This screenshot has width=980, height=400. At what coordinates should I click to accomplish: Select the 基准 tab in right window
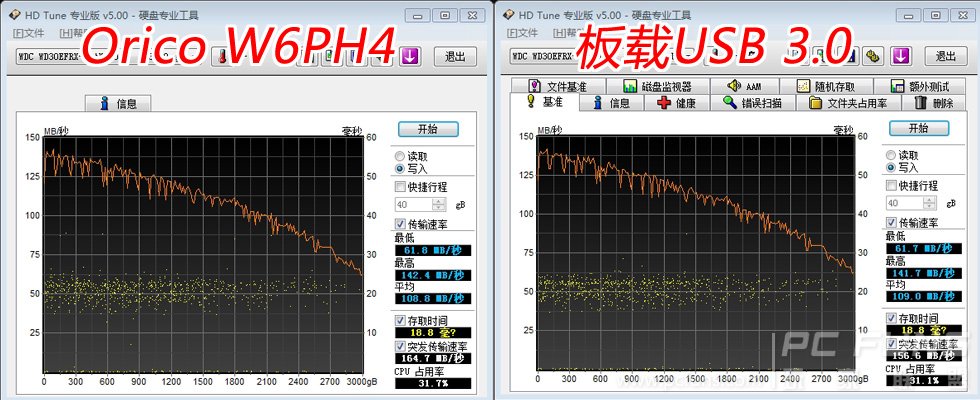545,102
